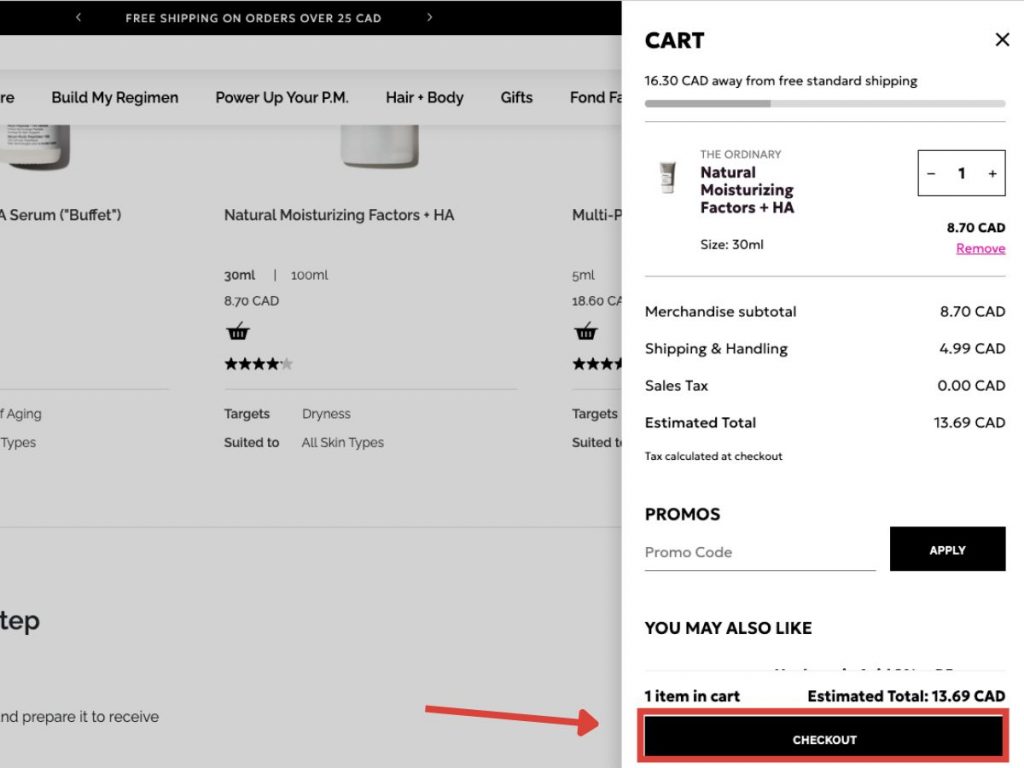Proceed to Checkout
Viewport: 1024px width, 768px height.
click(824, 740)
